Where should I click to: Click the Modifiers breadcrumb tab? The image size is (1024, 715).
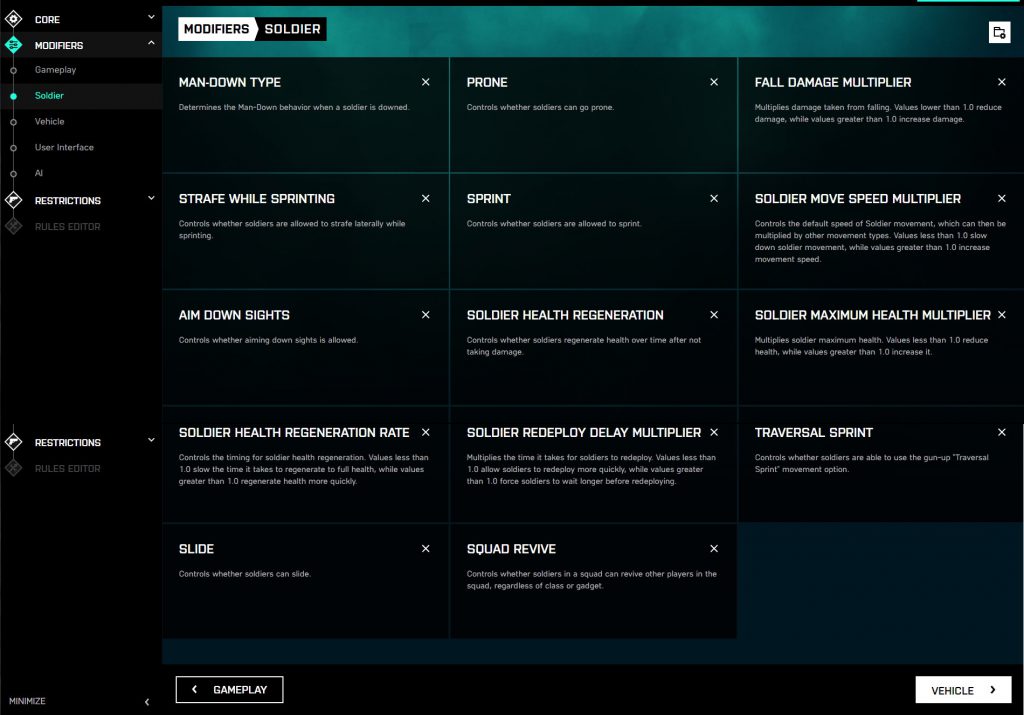click(216, 29)
